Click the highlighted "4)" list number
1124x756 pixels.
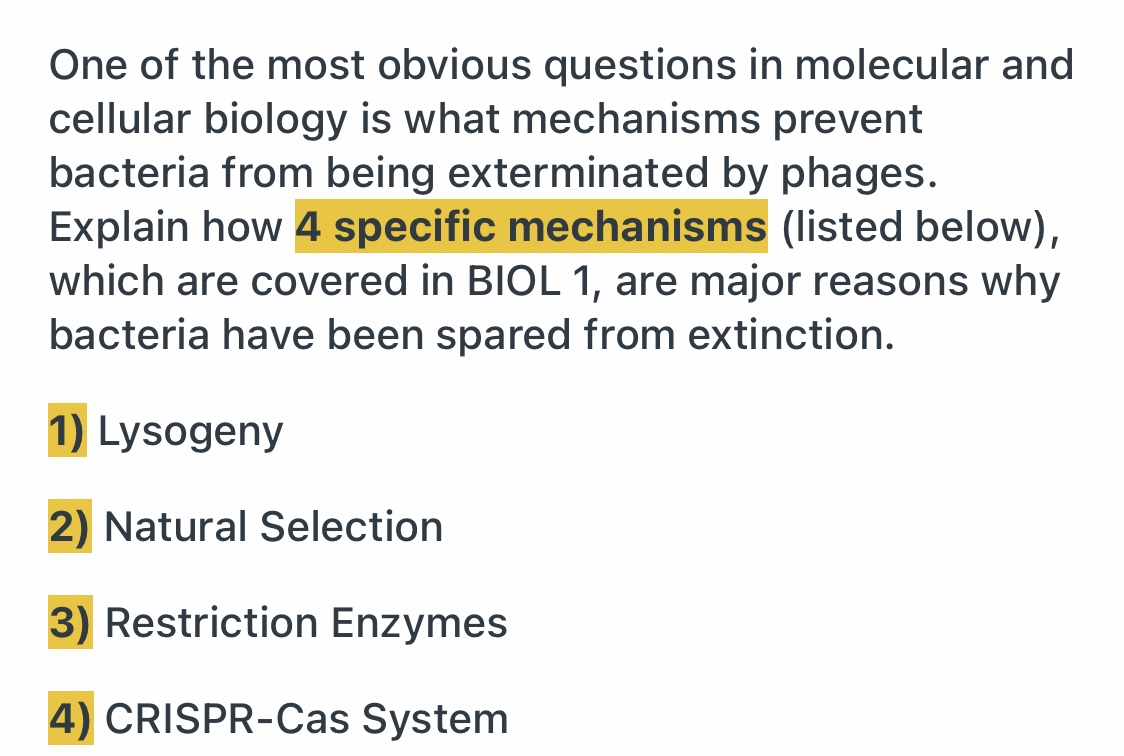tap(70, 719)
